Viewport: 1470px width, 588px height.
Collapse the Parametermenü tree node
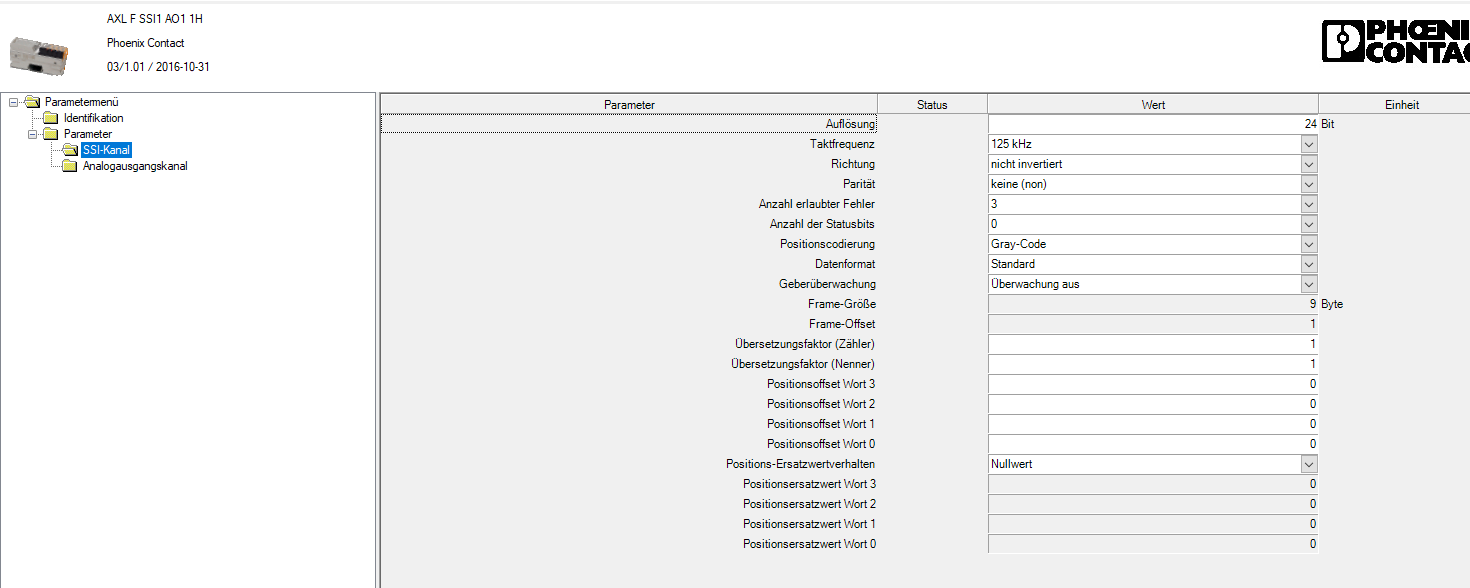pos(14,102)
